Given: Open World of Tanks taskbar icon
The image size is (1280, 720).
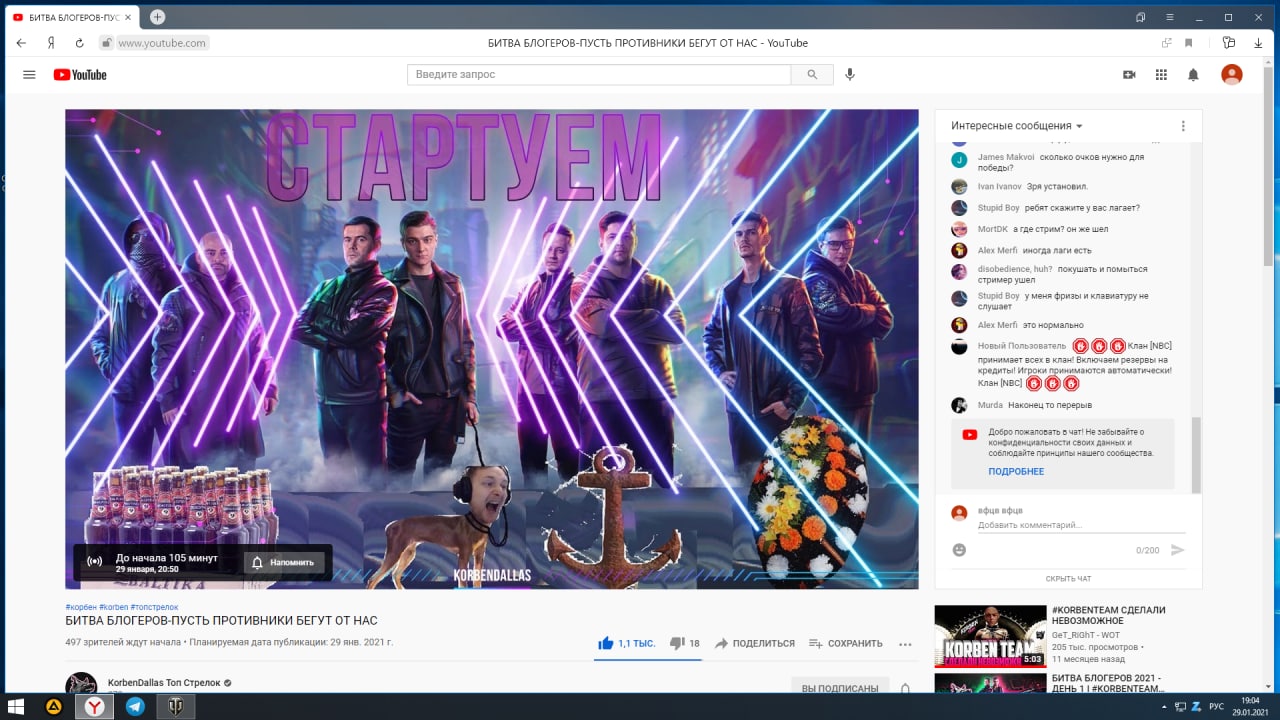Looking at the screenshot, I should point(176,706).
